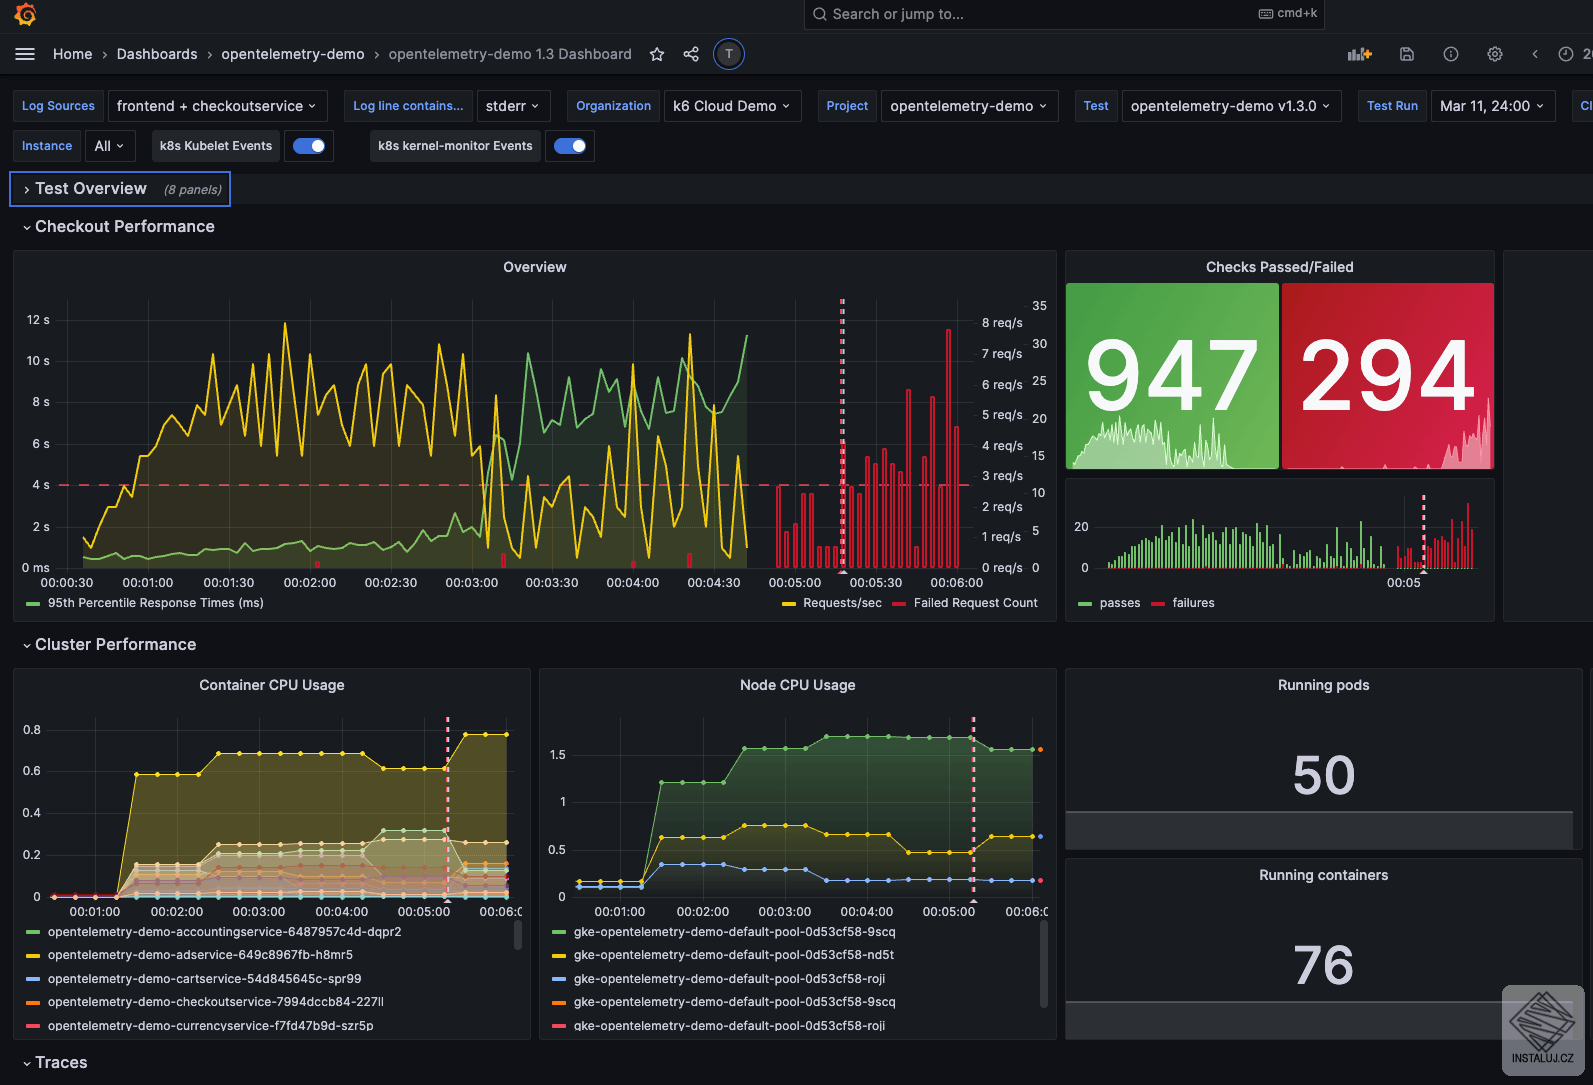Click the user avatar labeled T
Screen dimensions: 1593x1085
pyautogui.click(x=729, y=54)
